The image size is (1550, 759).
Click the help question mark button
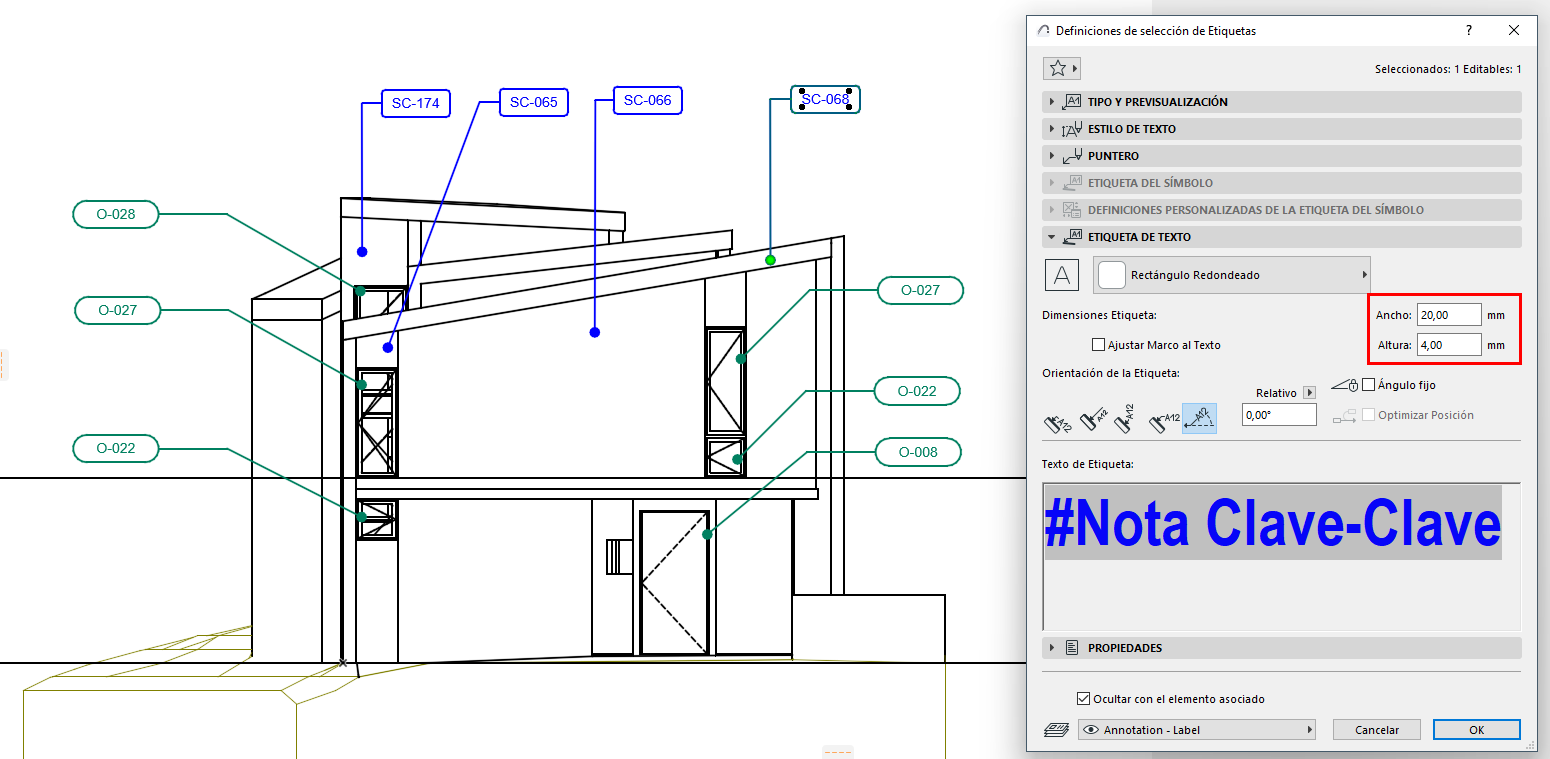tap(1469, 31)
